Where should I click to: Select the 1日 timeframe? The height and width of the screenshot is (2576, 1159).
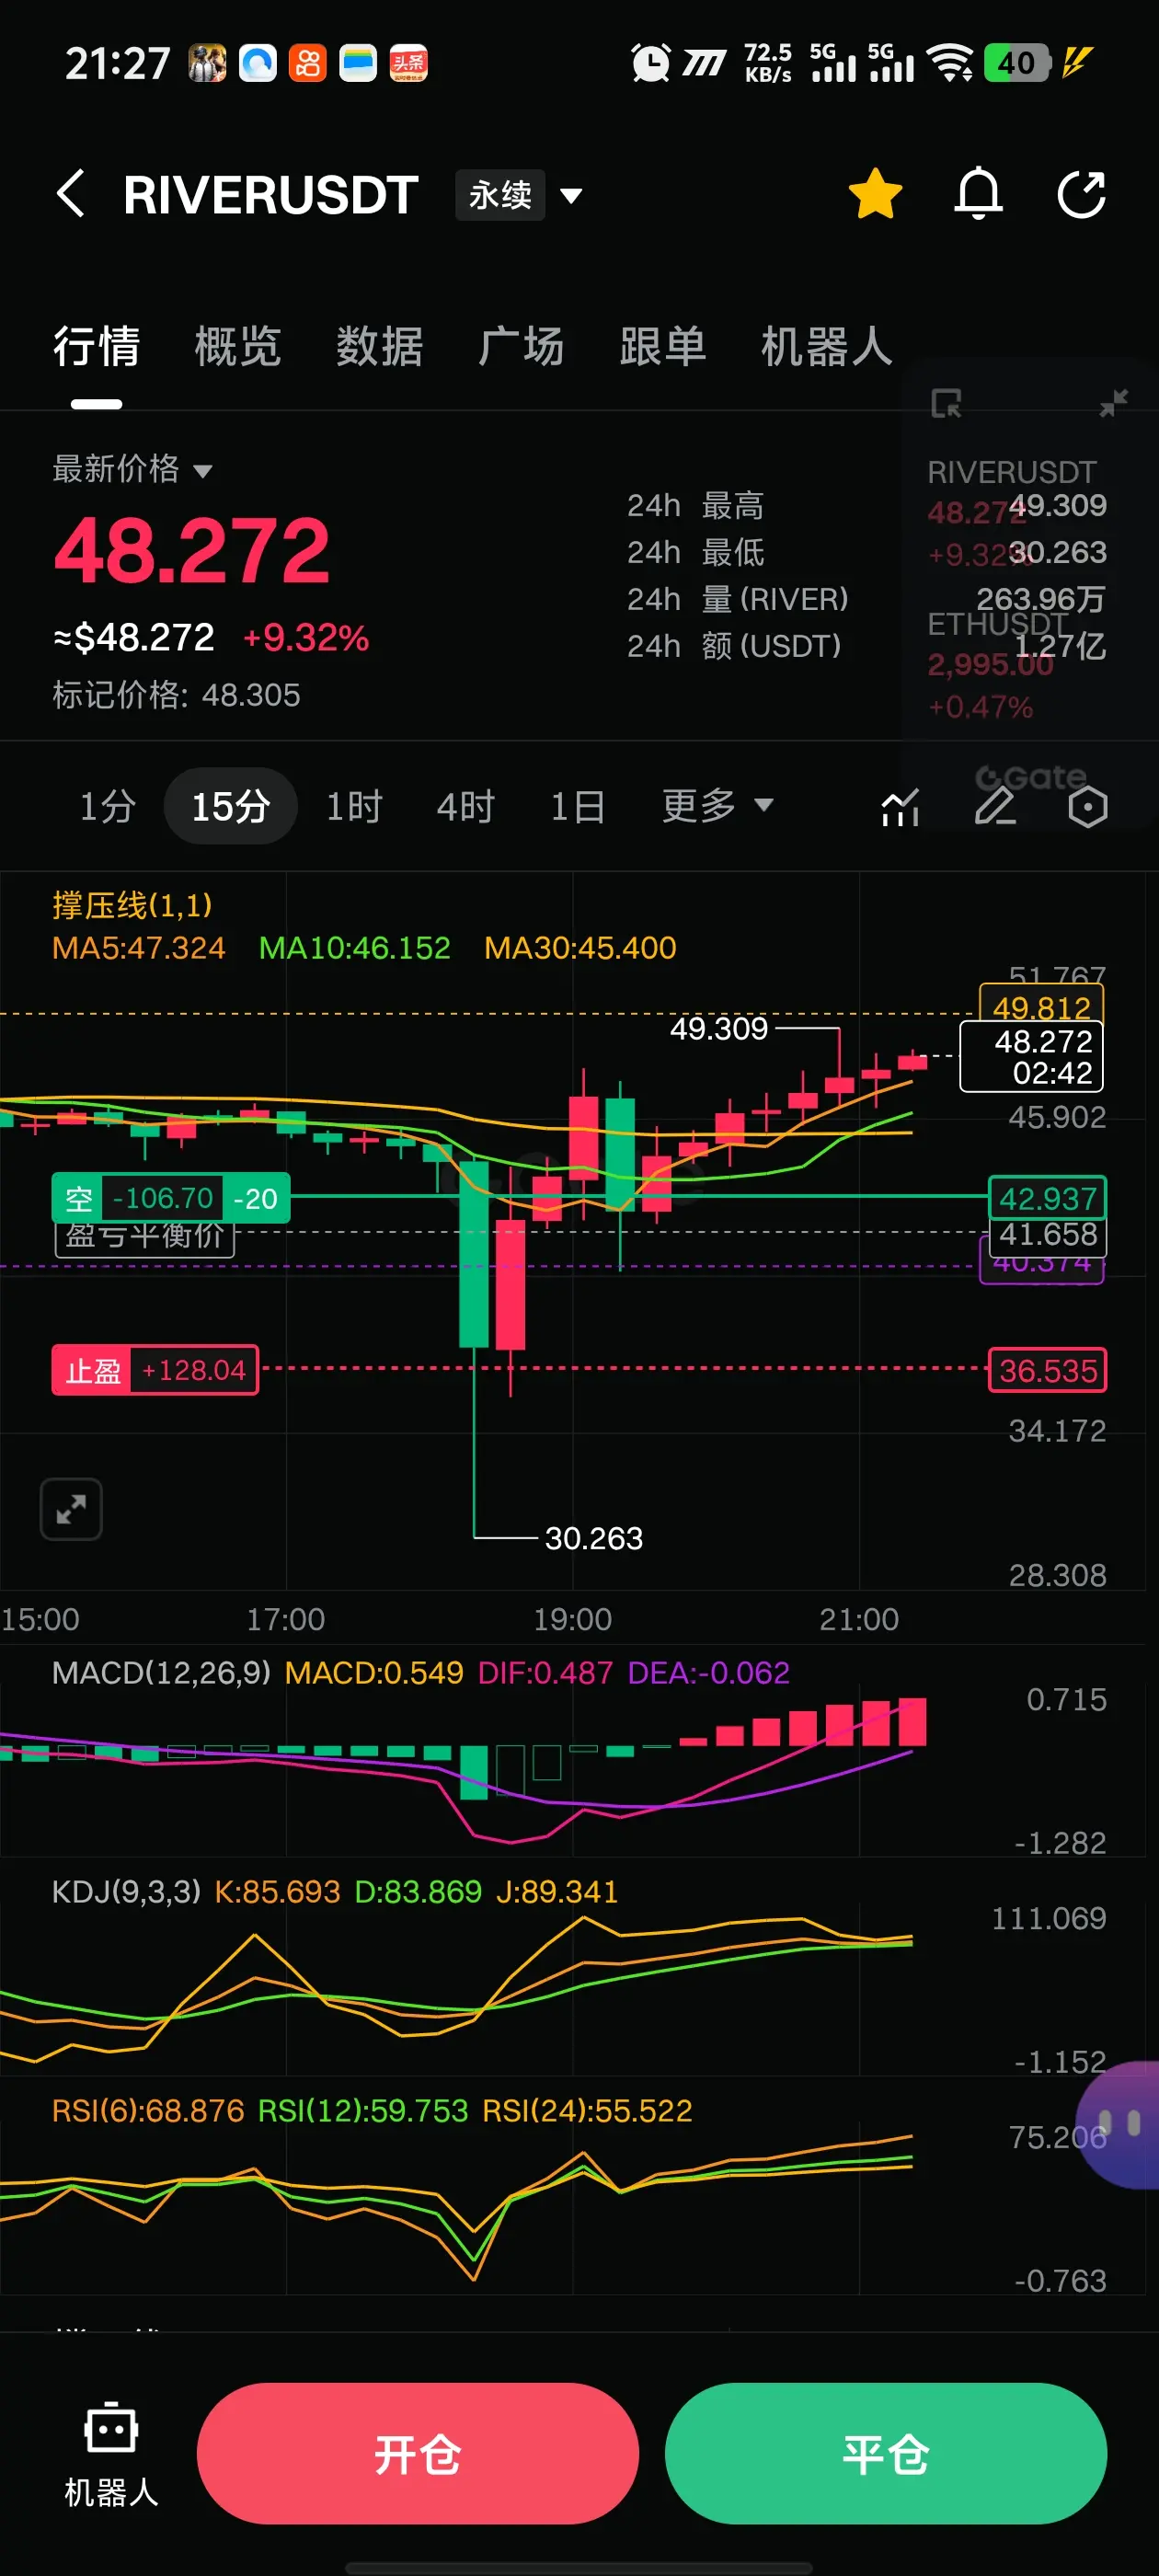pyautogui.click(x=578, y=806)
